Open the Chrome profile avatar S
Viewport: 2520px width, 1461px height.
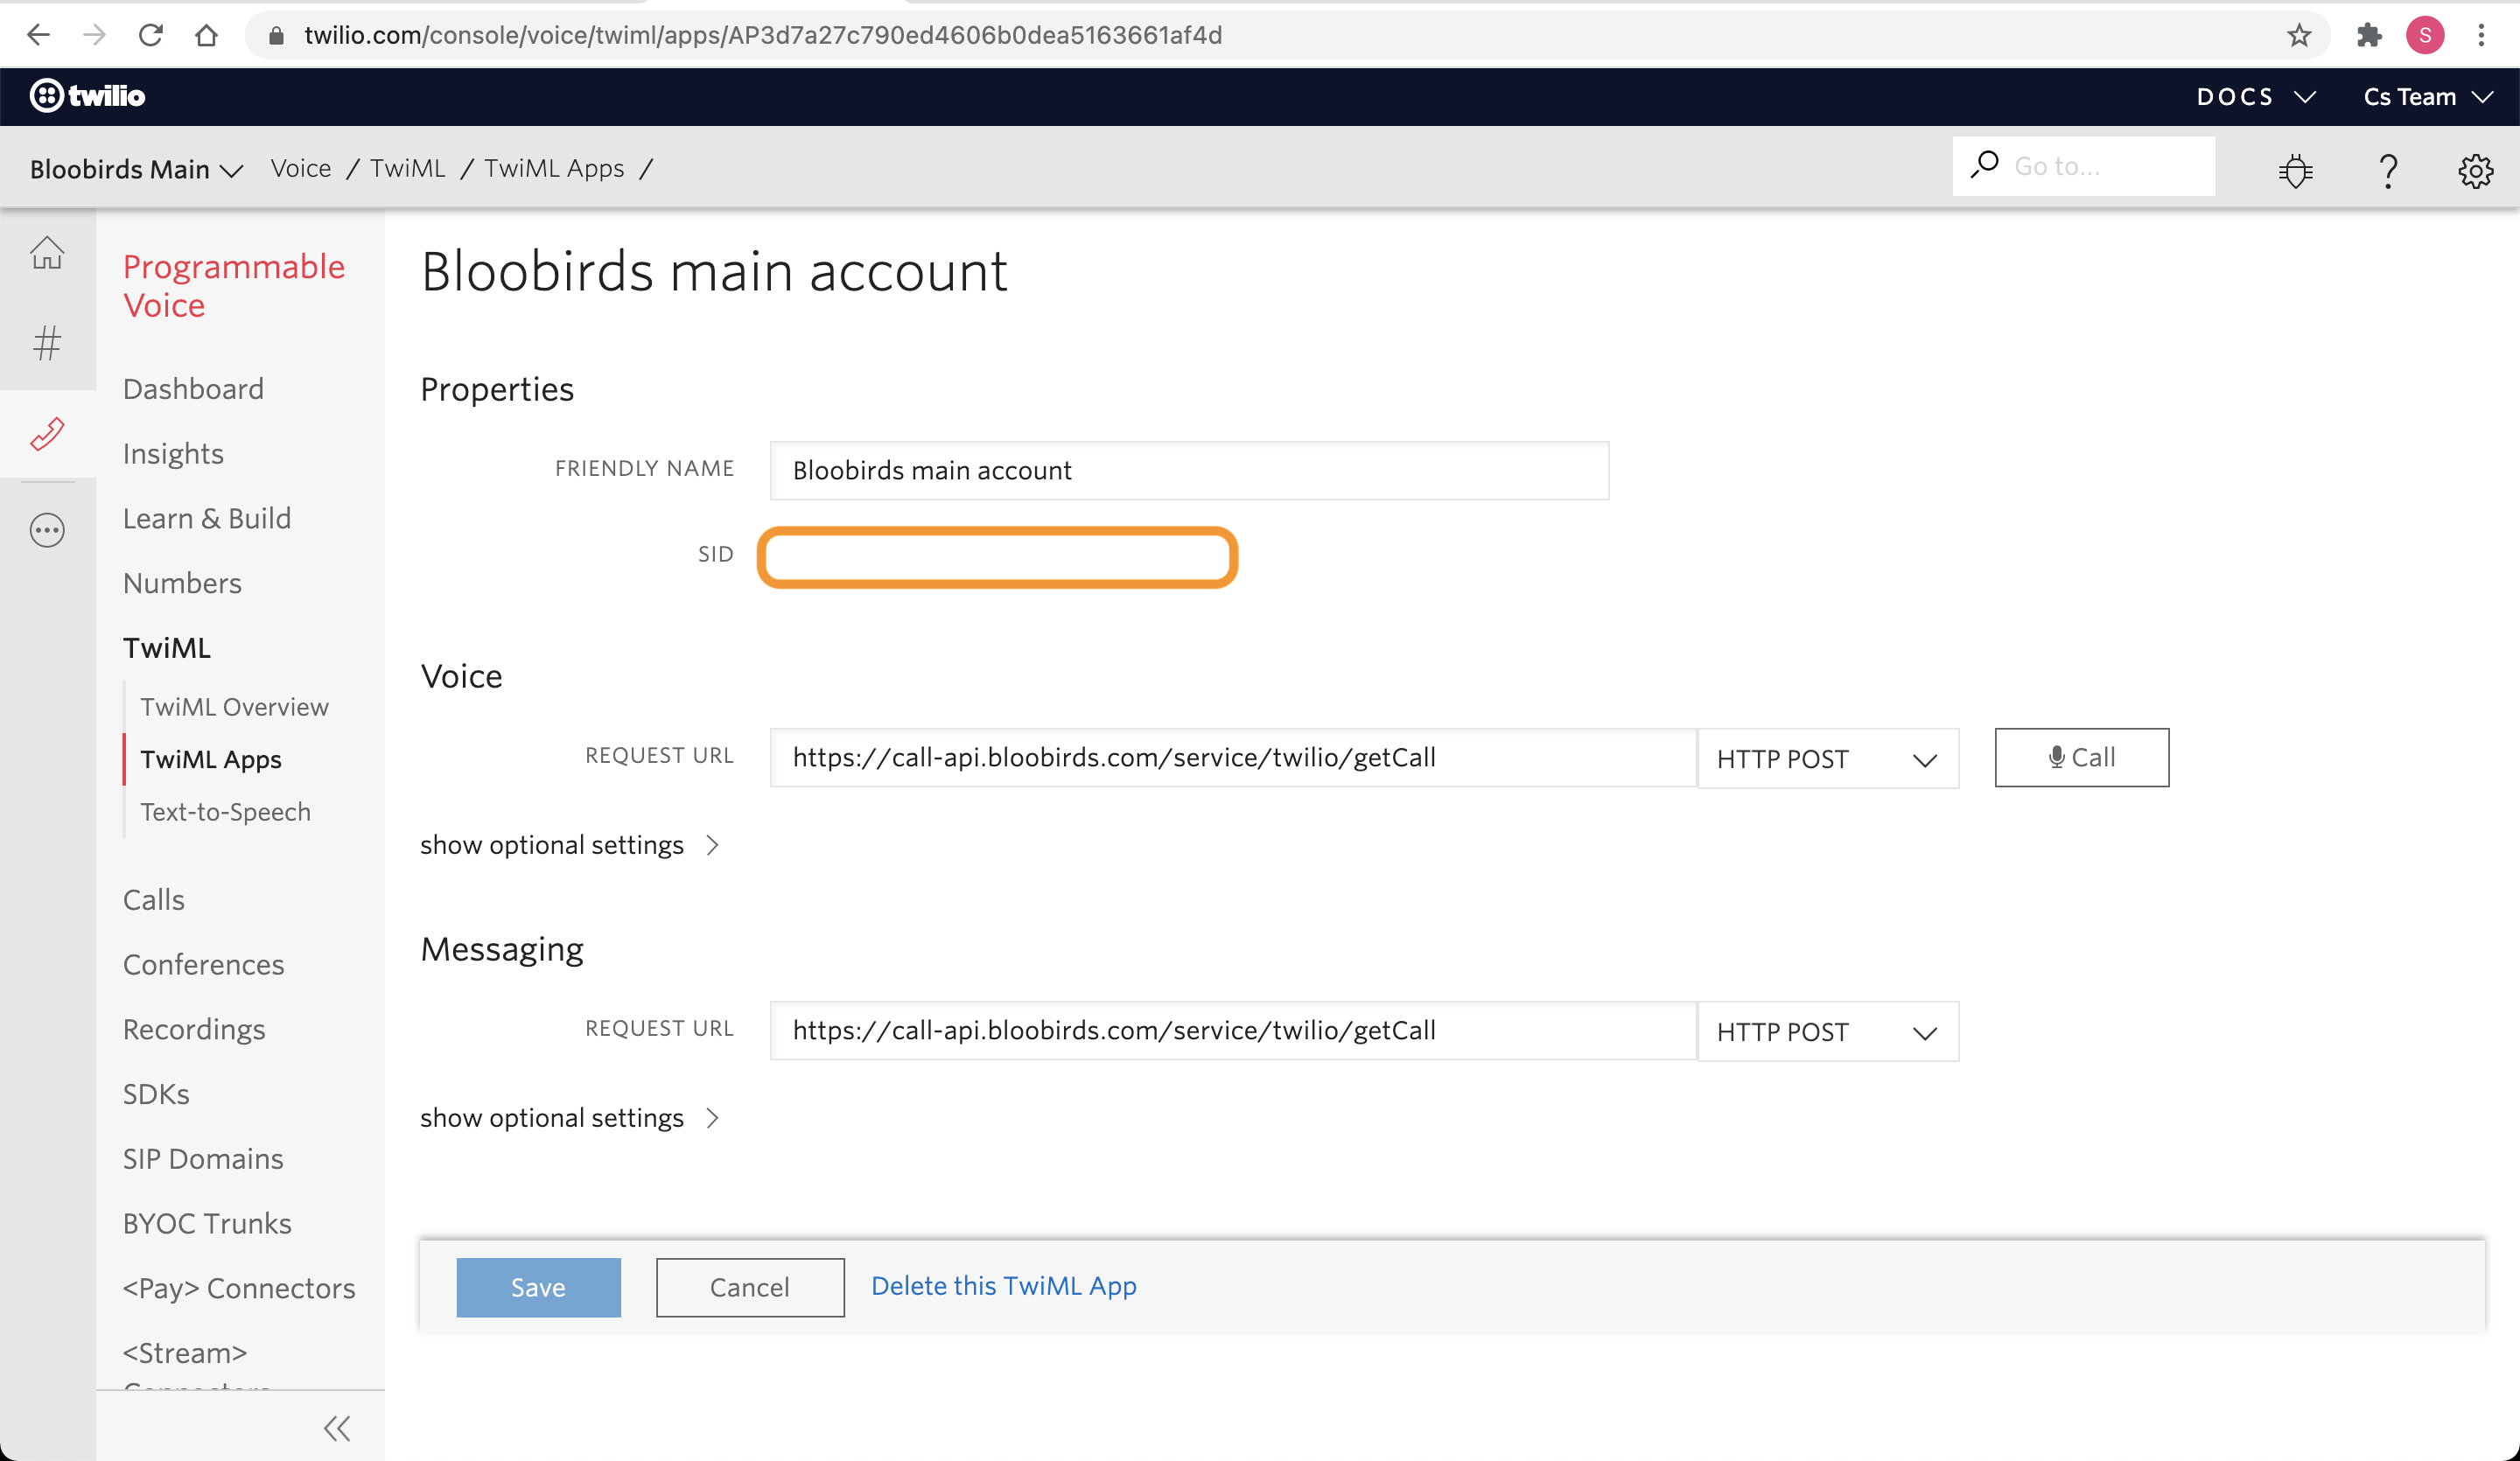tap(2425, 35)
